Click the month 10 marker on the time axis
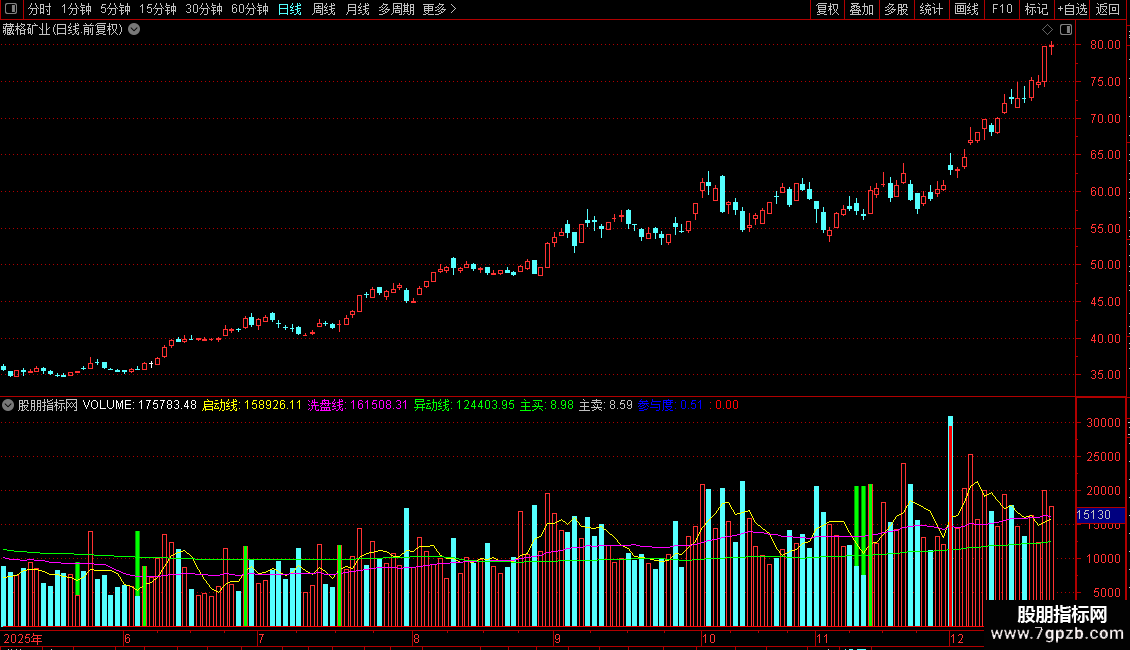The image size is (1130, 650). [x=708, y=638]
